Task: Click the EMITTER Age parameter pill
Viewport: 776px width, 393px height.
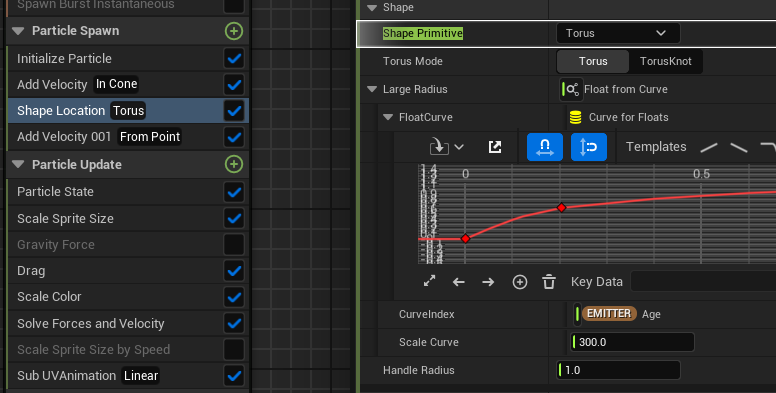Action: pyautogui.click(x=609, y=313)
